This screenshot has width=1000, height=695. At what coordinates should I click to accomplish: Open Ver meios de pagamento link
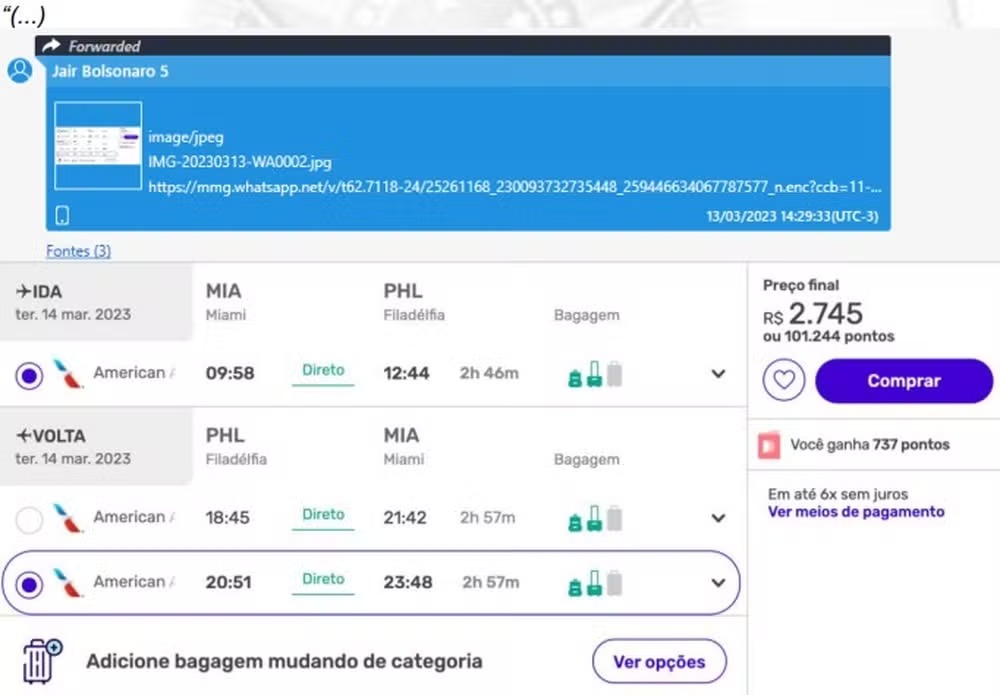pyautogui.click(x=855, y=512)
